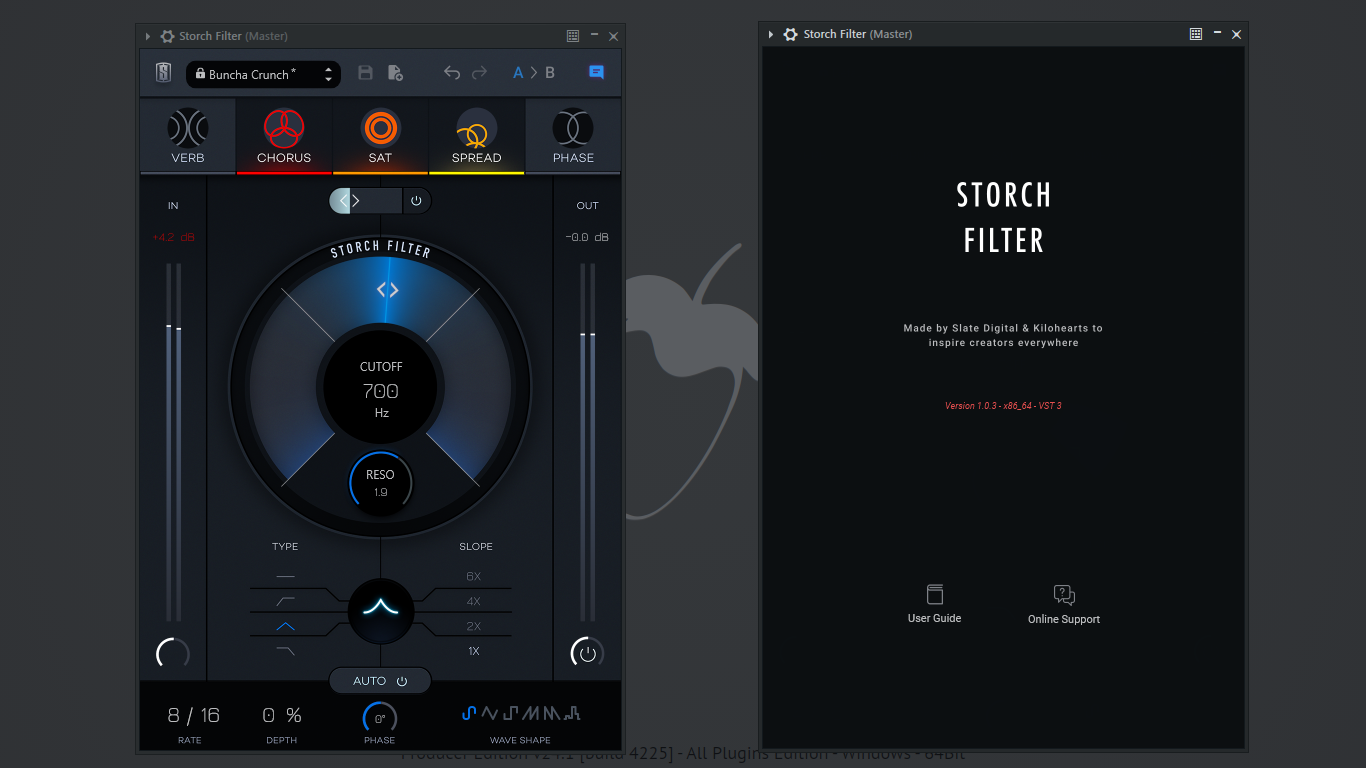The height and width of the screenshot is (768, 1366).
Task: Click the RESO resonance knob
Action: tap(381, 482)
